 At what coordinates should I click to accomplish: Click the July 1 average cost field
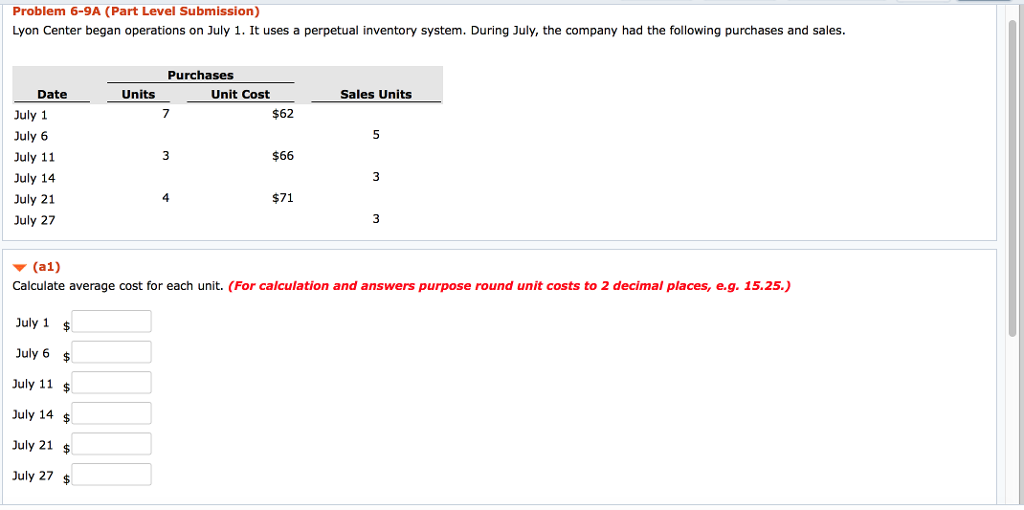point(111,321)
